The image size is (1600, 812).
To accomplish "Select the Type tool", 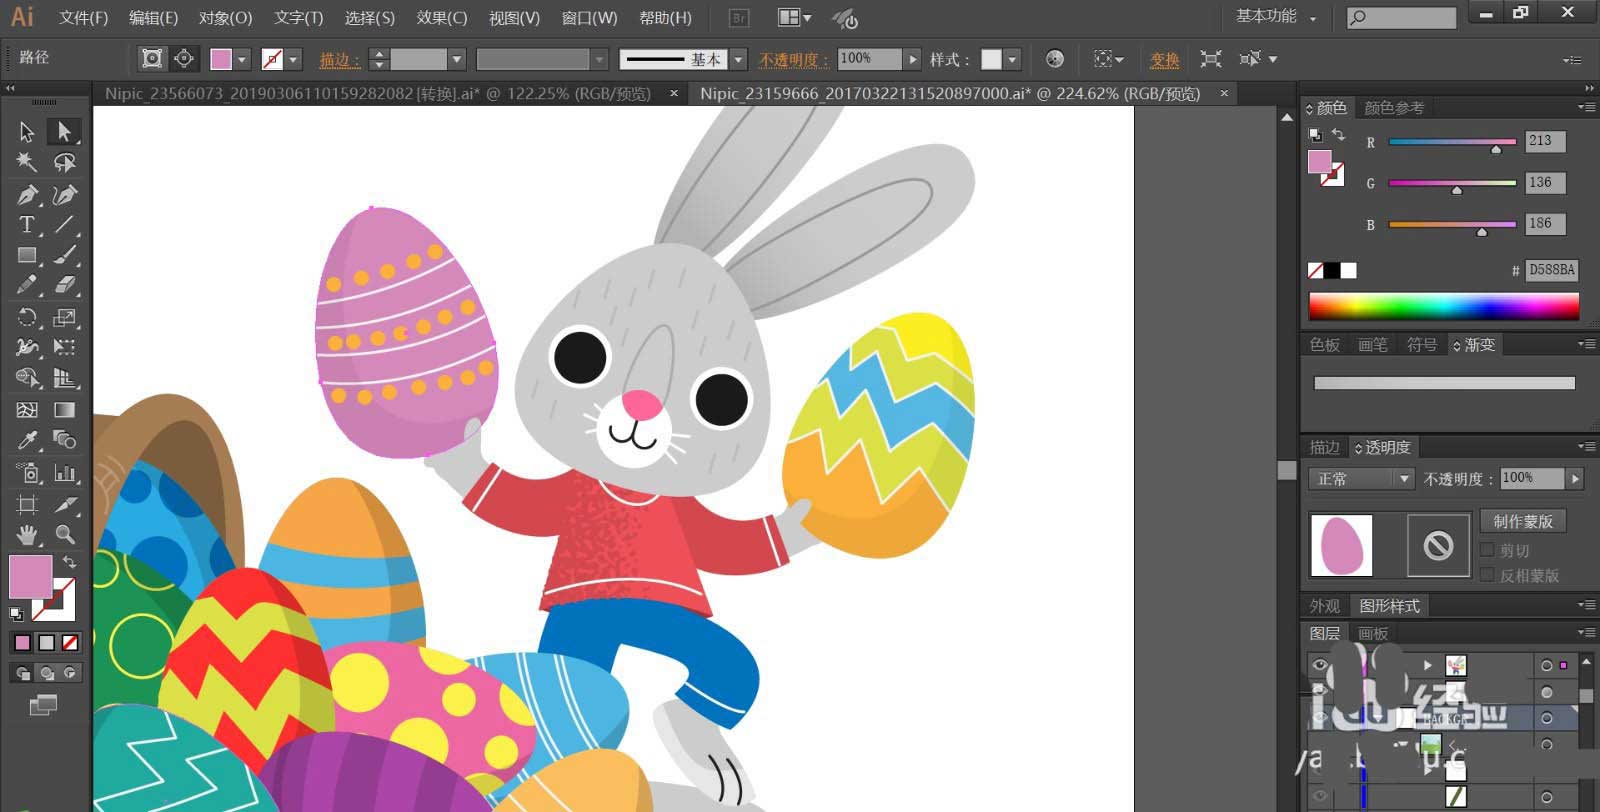I will tap(27, 225).
